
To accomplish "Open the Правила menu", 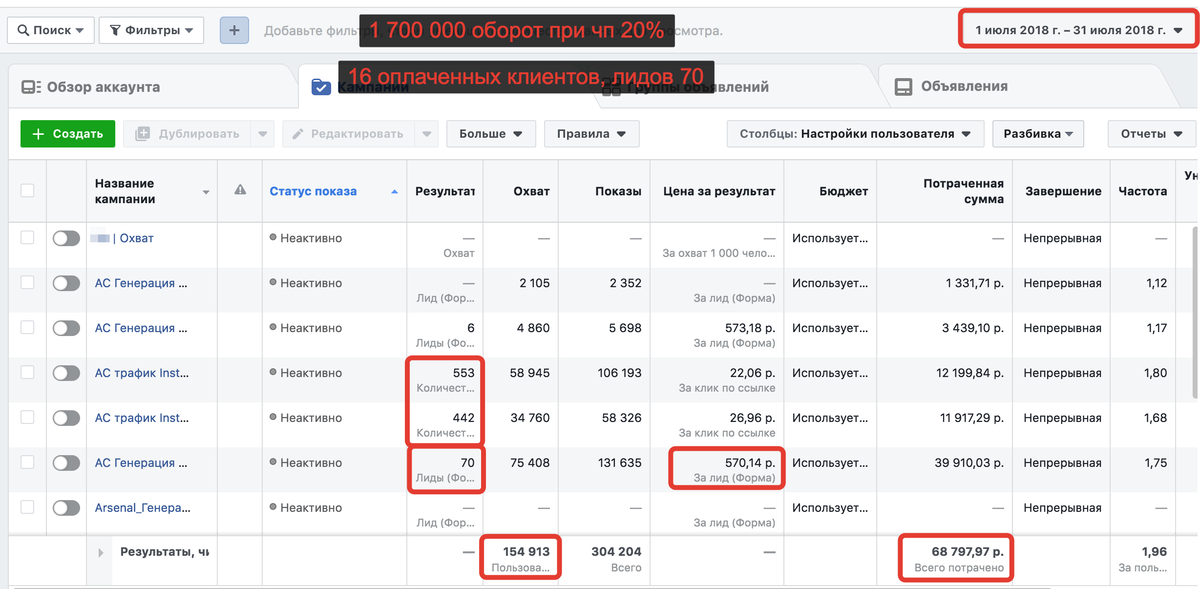I will coord(592,134).
